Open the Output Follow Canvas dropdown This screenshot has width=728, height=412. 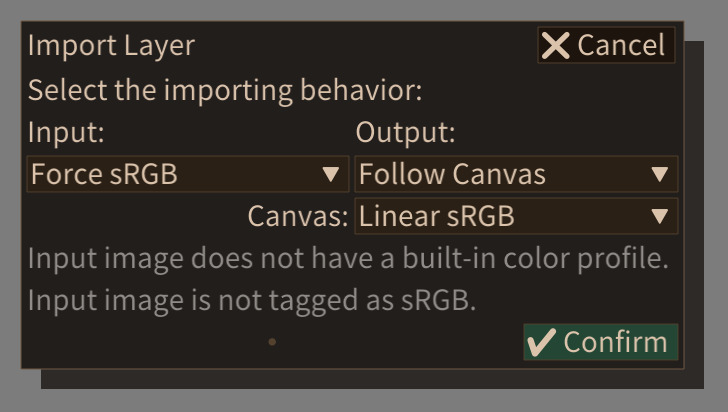[x=516, y=174]
